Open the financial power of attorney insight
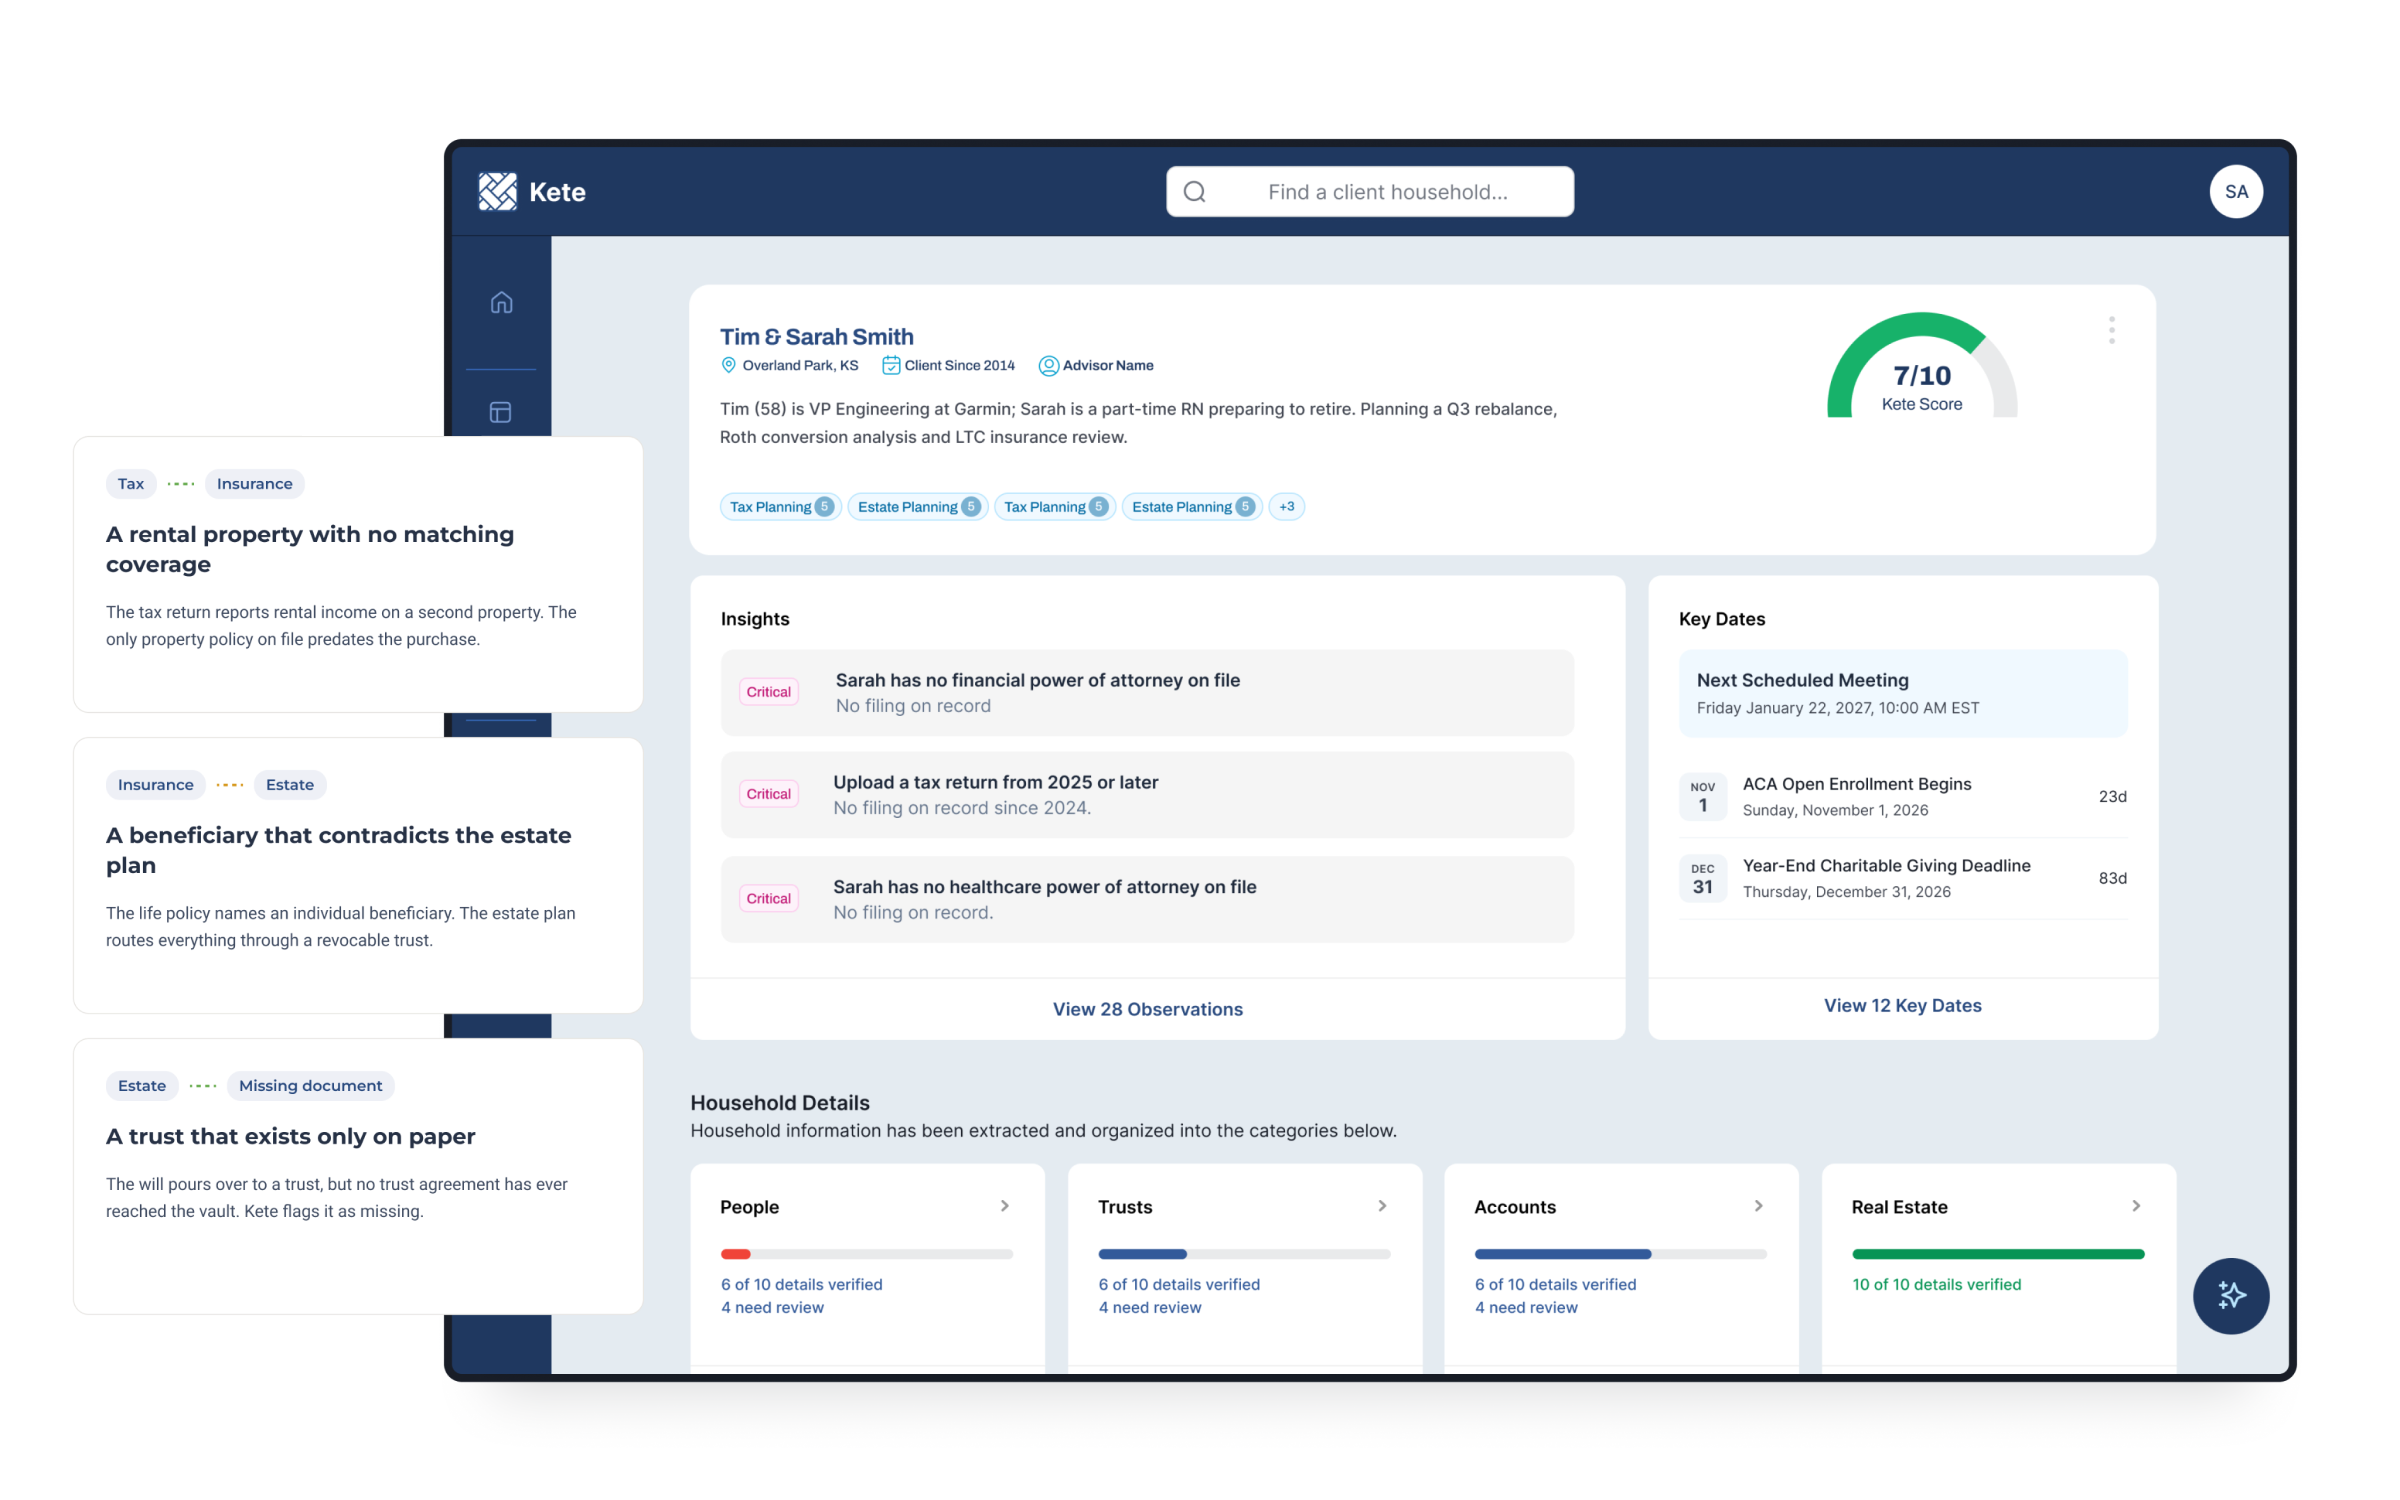 click(1147, 692)
